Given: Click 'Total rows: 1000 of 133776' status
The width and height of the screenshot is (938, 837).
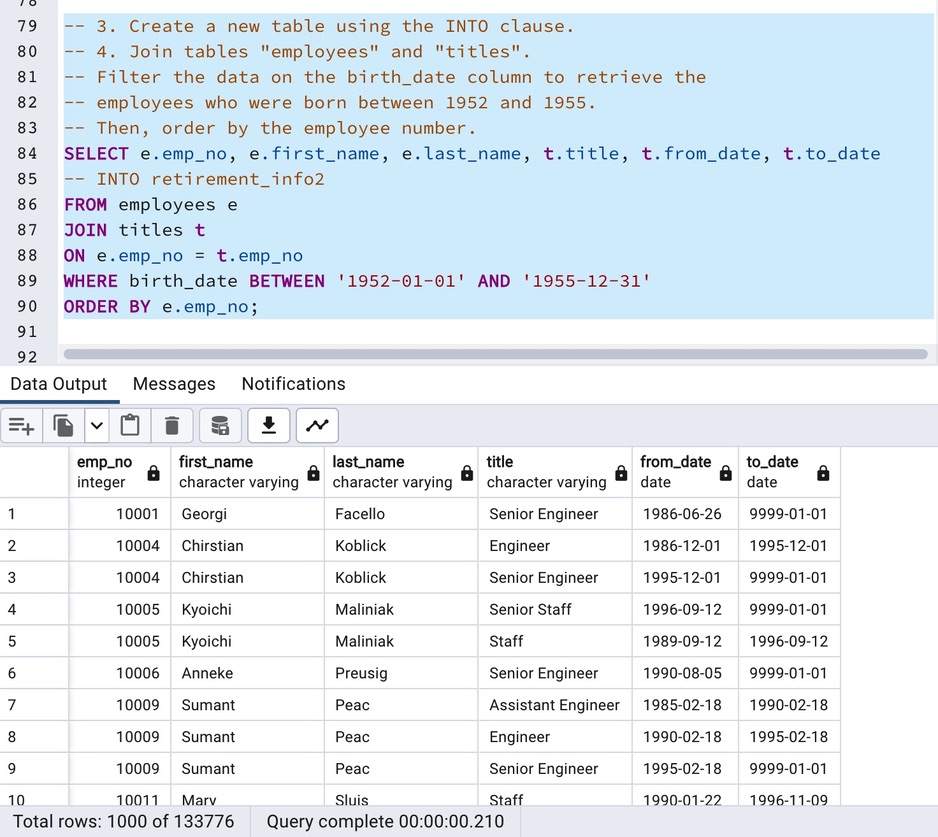Looking at the screenshot, I should coord(124,821).
